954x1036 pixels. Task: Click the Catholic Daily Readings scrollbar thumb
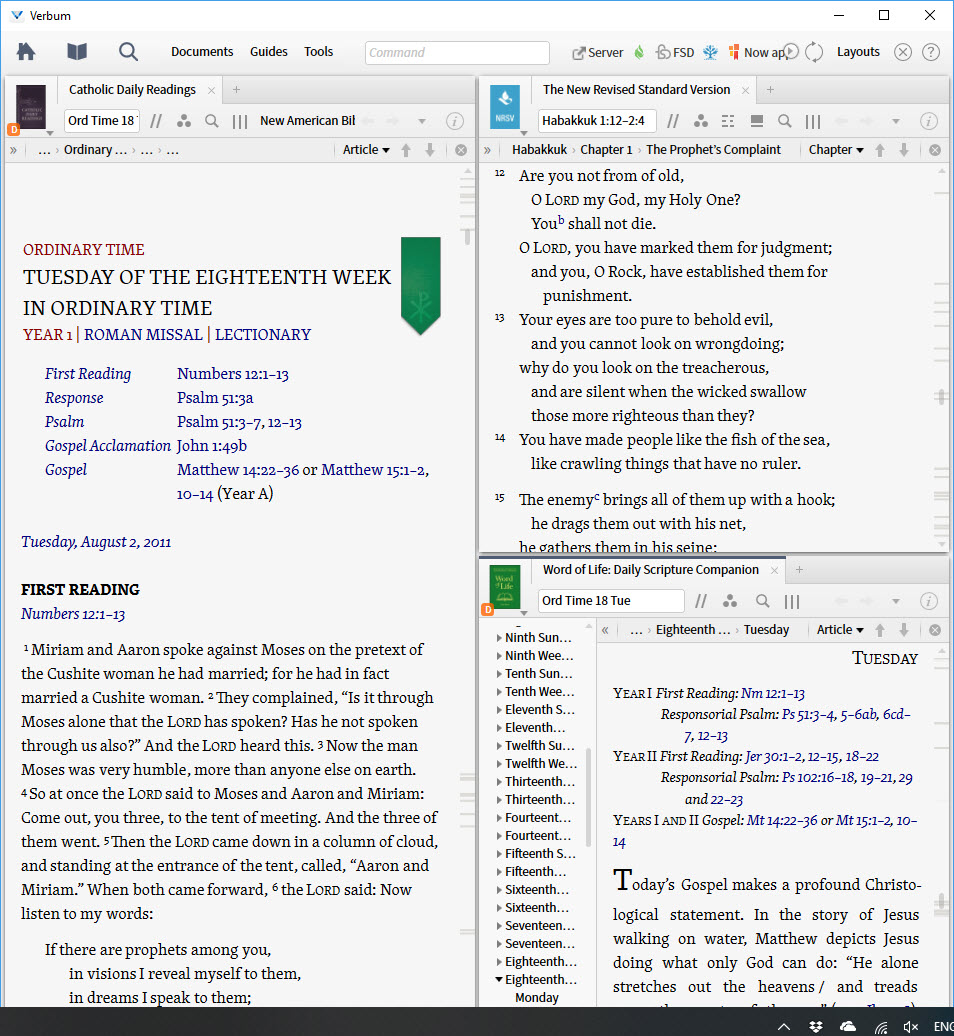coord(467,236)
